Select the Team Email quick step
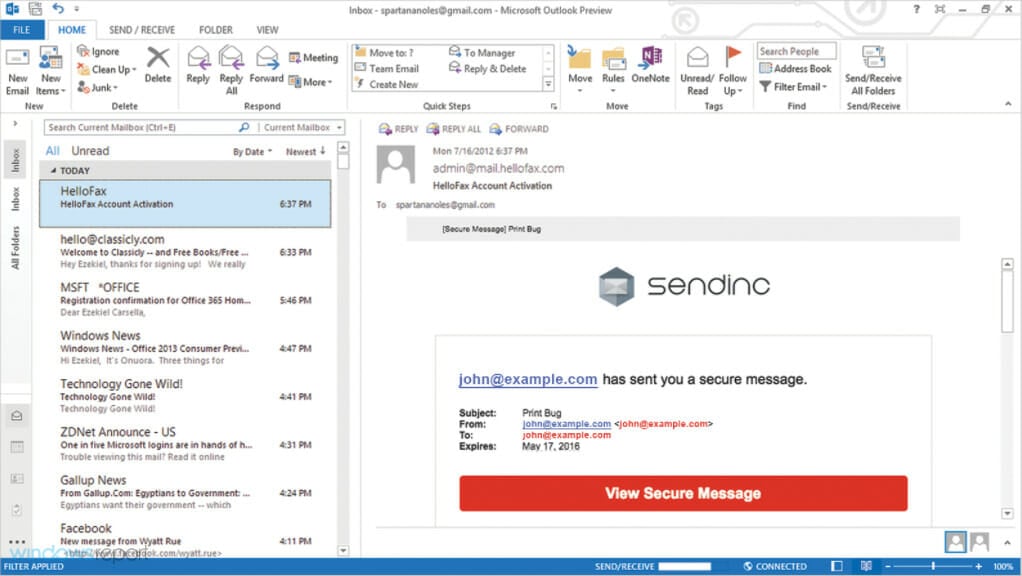This screenshot has height=576, width=1022. tap(387, 68)
